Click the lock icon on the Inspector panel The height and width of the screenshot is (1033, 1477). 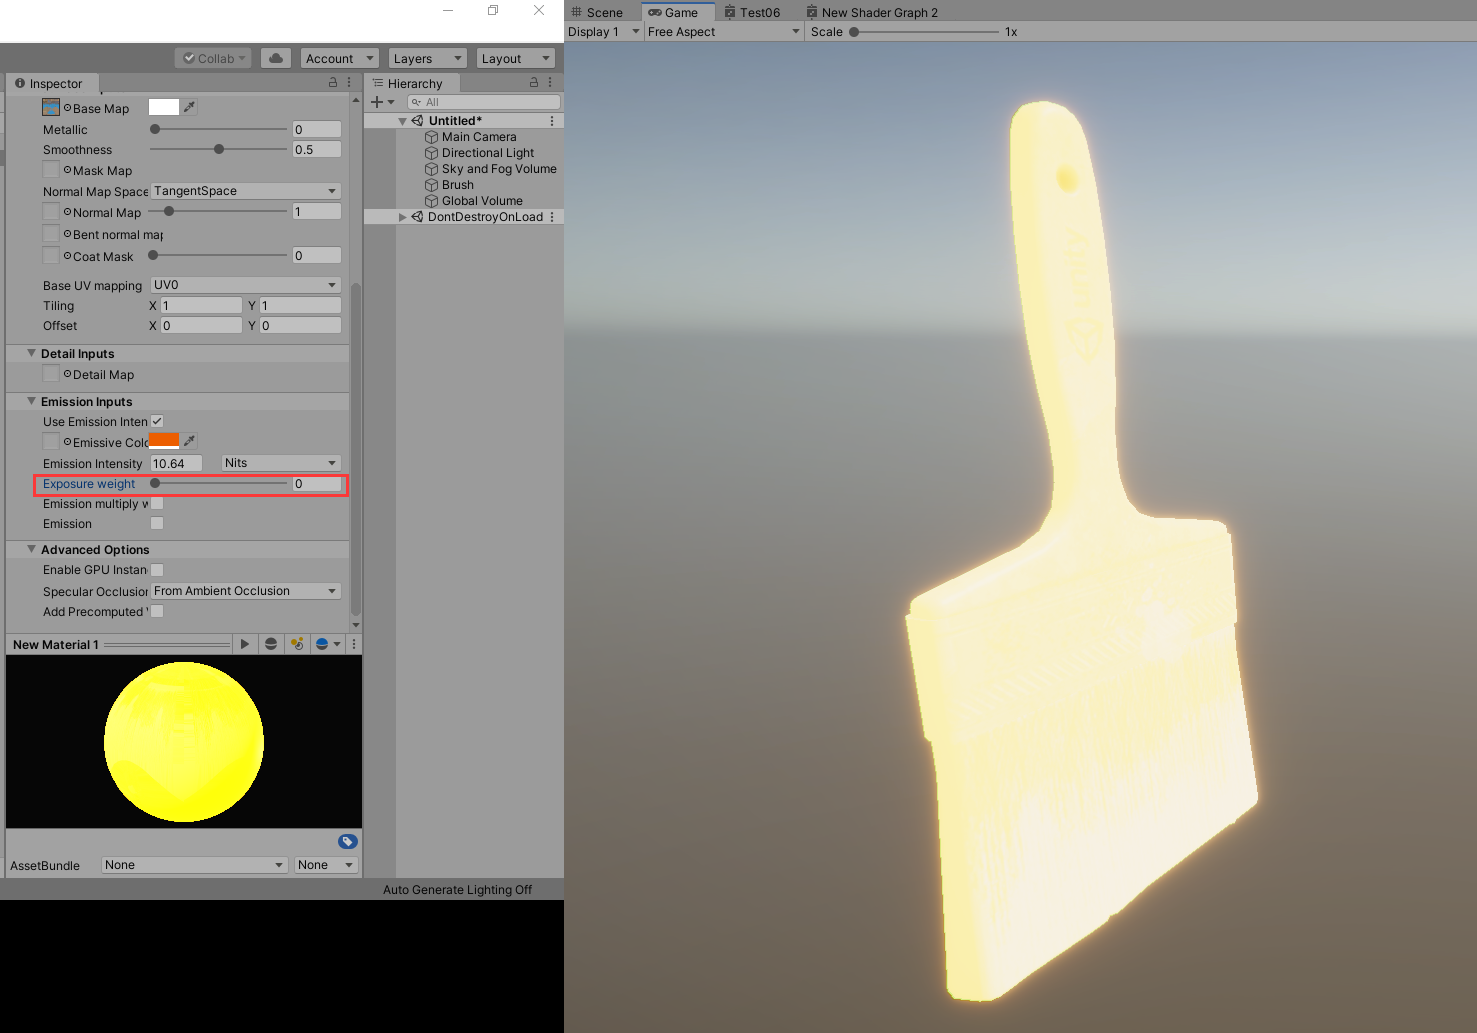point(331,82)
